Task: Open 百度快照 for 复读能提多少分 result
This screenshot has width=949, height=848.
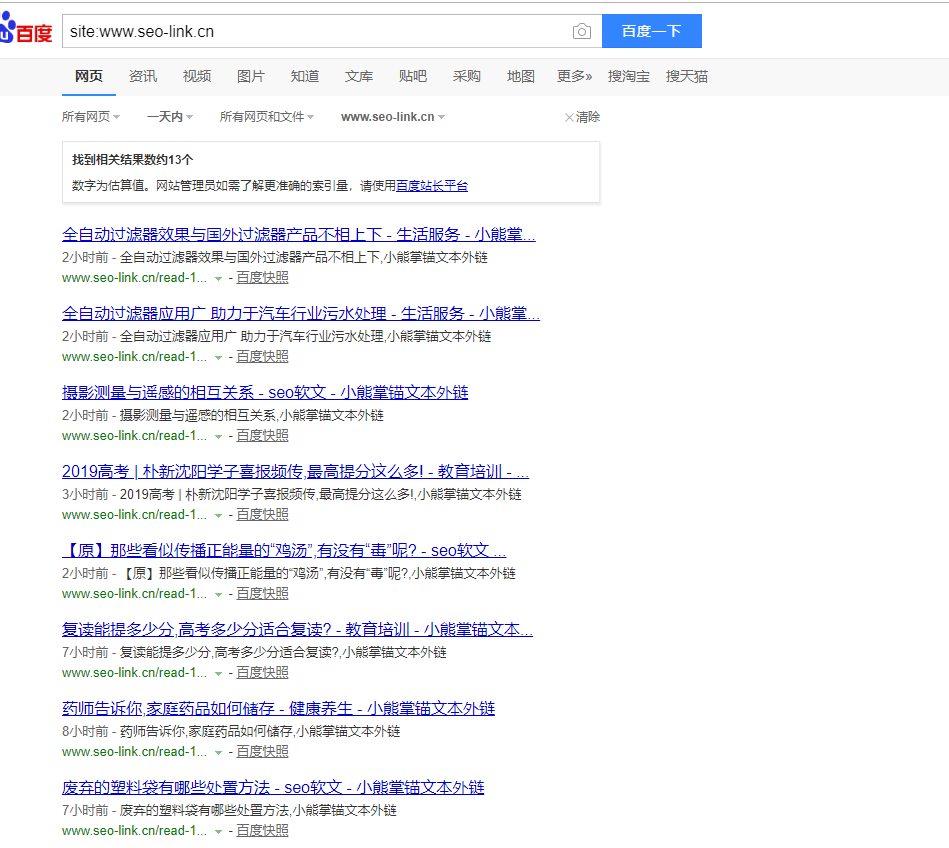Action: (262, 672)
